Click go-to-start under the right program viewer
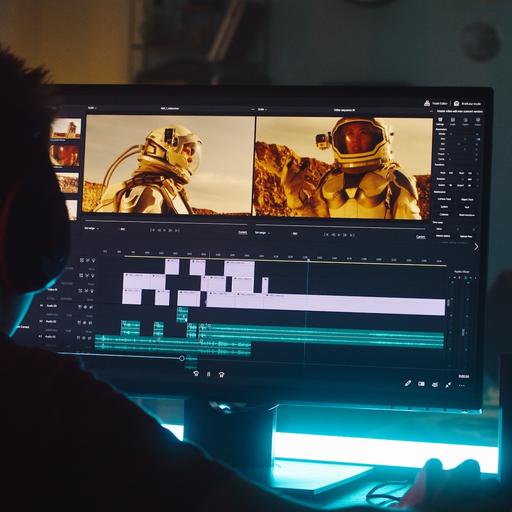The image size is (512, 512). click(x=326, y=235)
